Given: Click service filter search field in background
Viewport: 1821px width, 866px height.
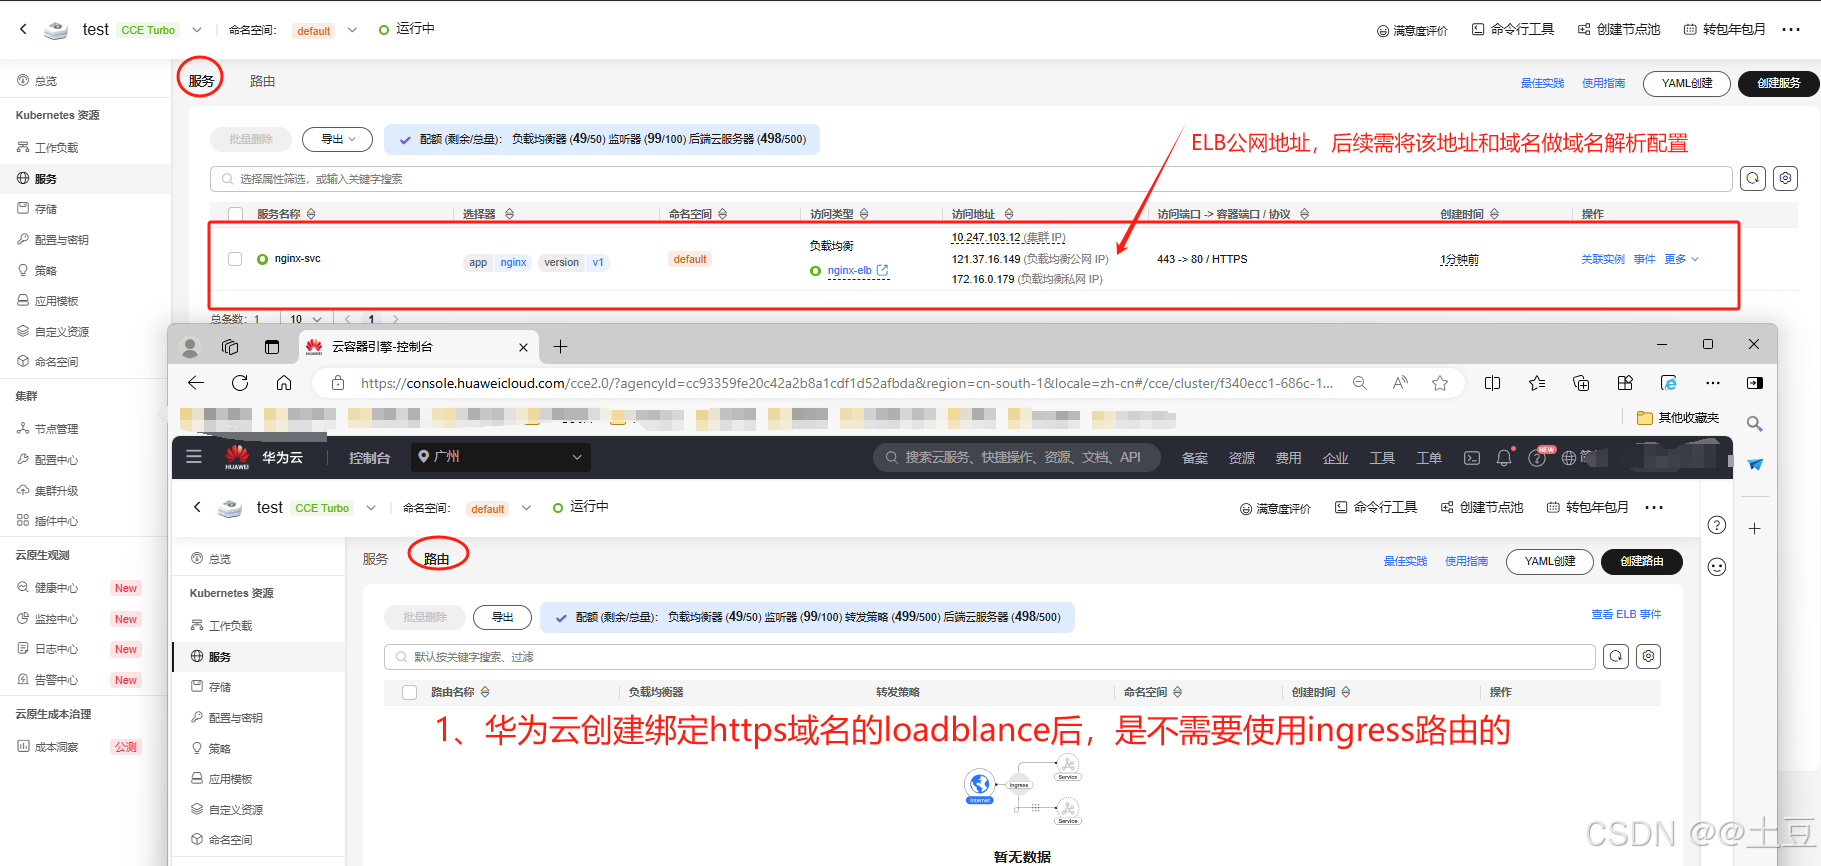Looking at the screenshot, I should (970, 179).
